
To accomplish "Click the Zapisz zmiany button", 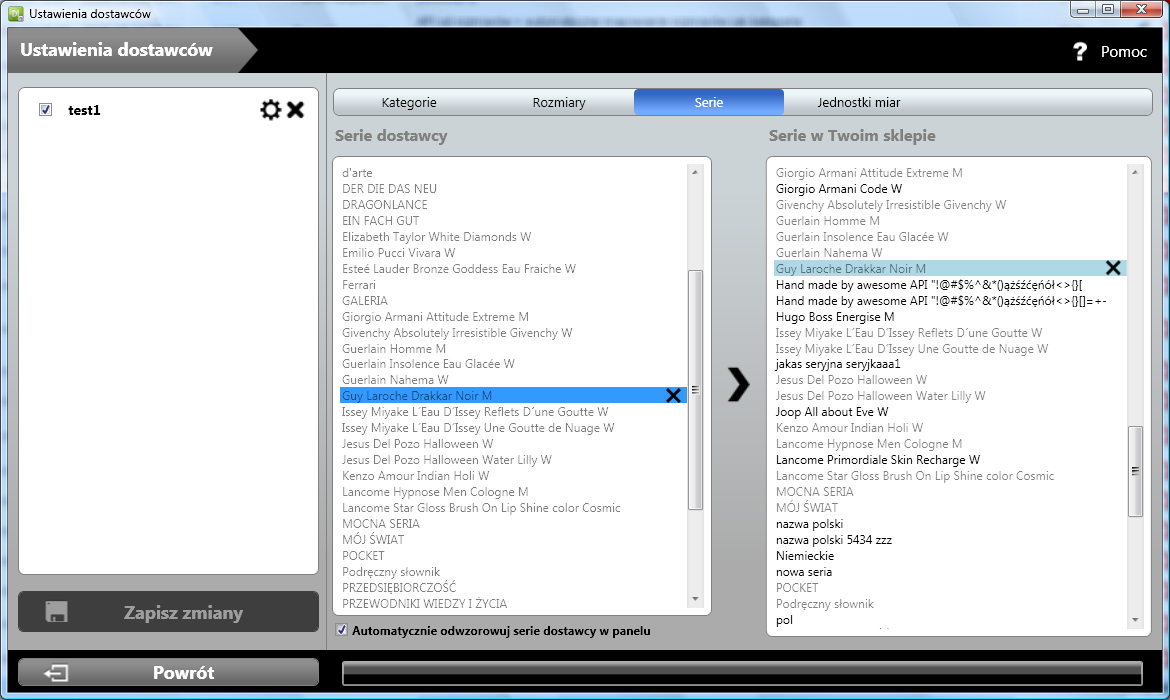I will click(x=169, y=612).
